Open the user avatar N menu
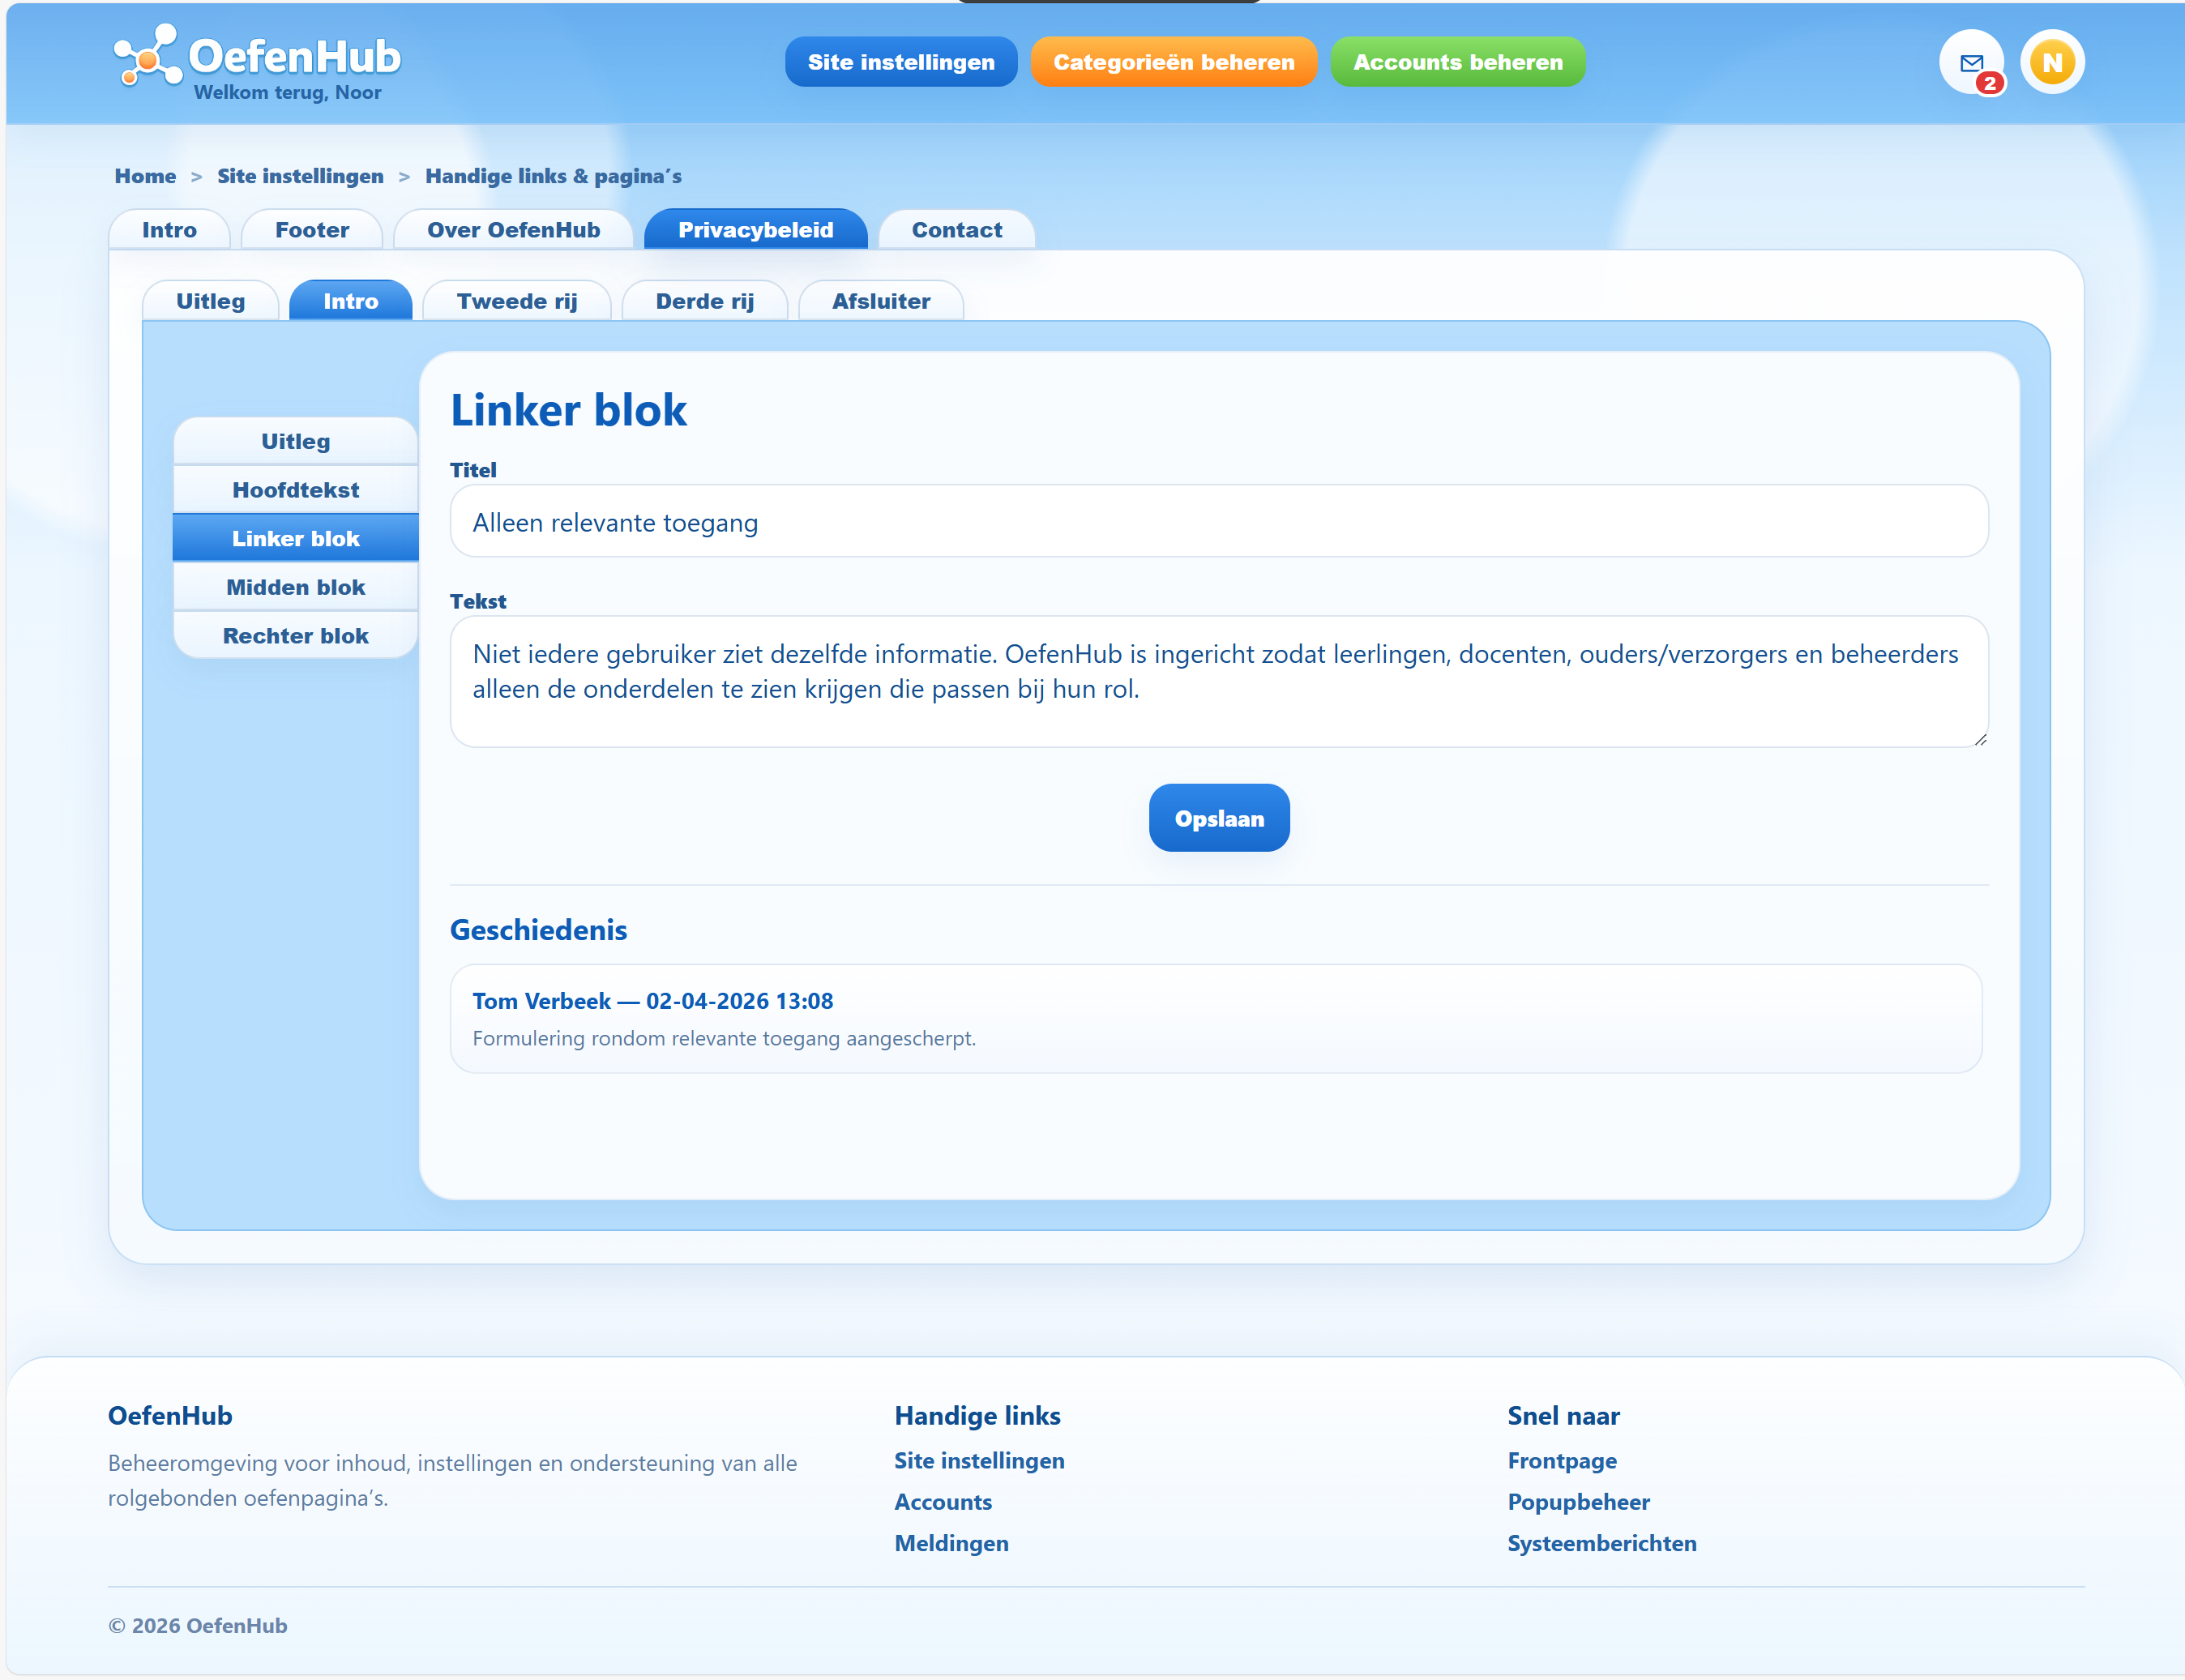 coord(2052,62)
